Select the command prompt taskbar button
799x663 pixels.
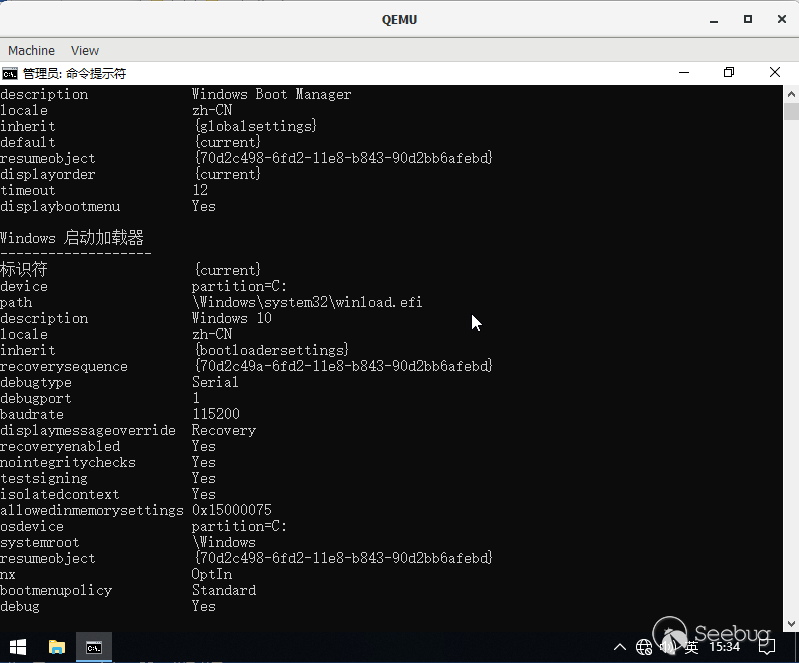point(94,647)
